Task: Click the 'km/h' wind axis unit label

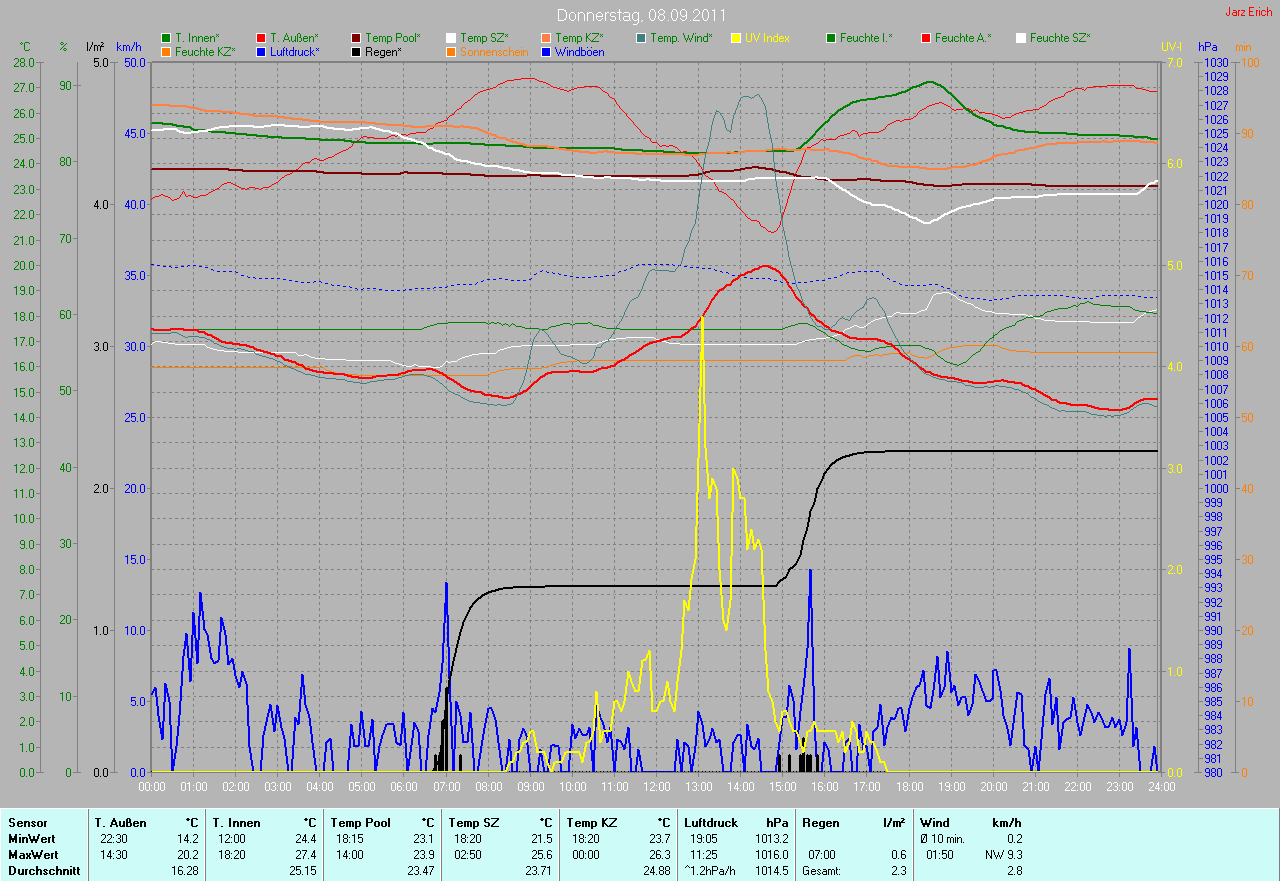Action: 129,47
